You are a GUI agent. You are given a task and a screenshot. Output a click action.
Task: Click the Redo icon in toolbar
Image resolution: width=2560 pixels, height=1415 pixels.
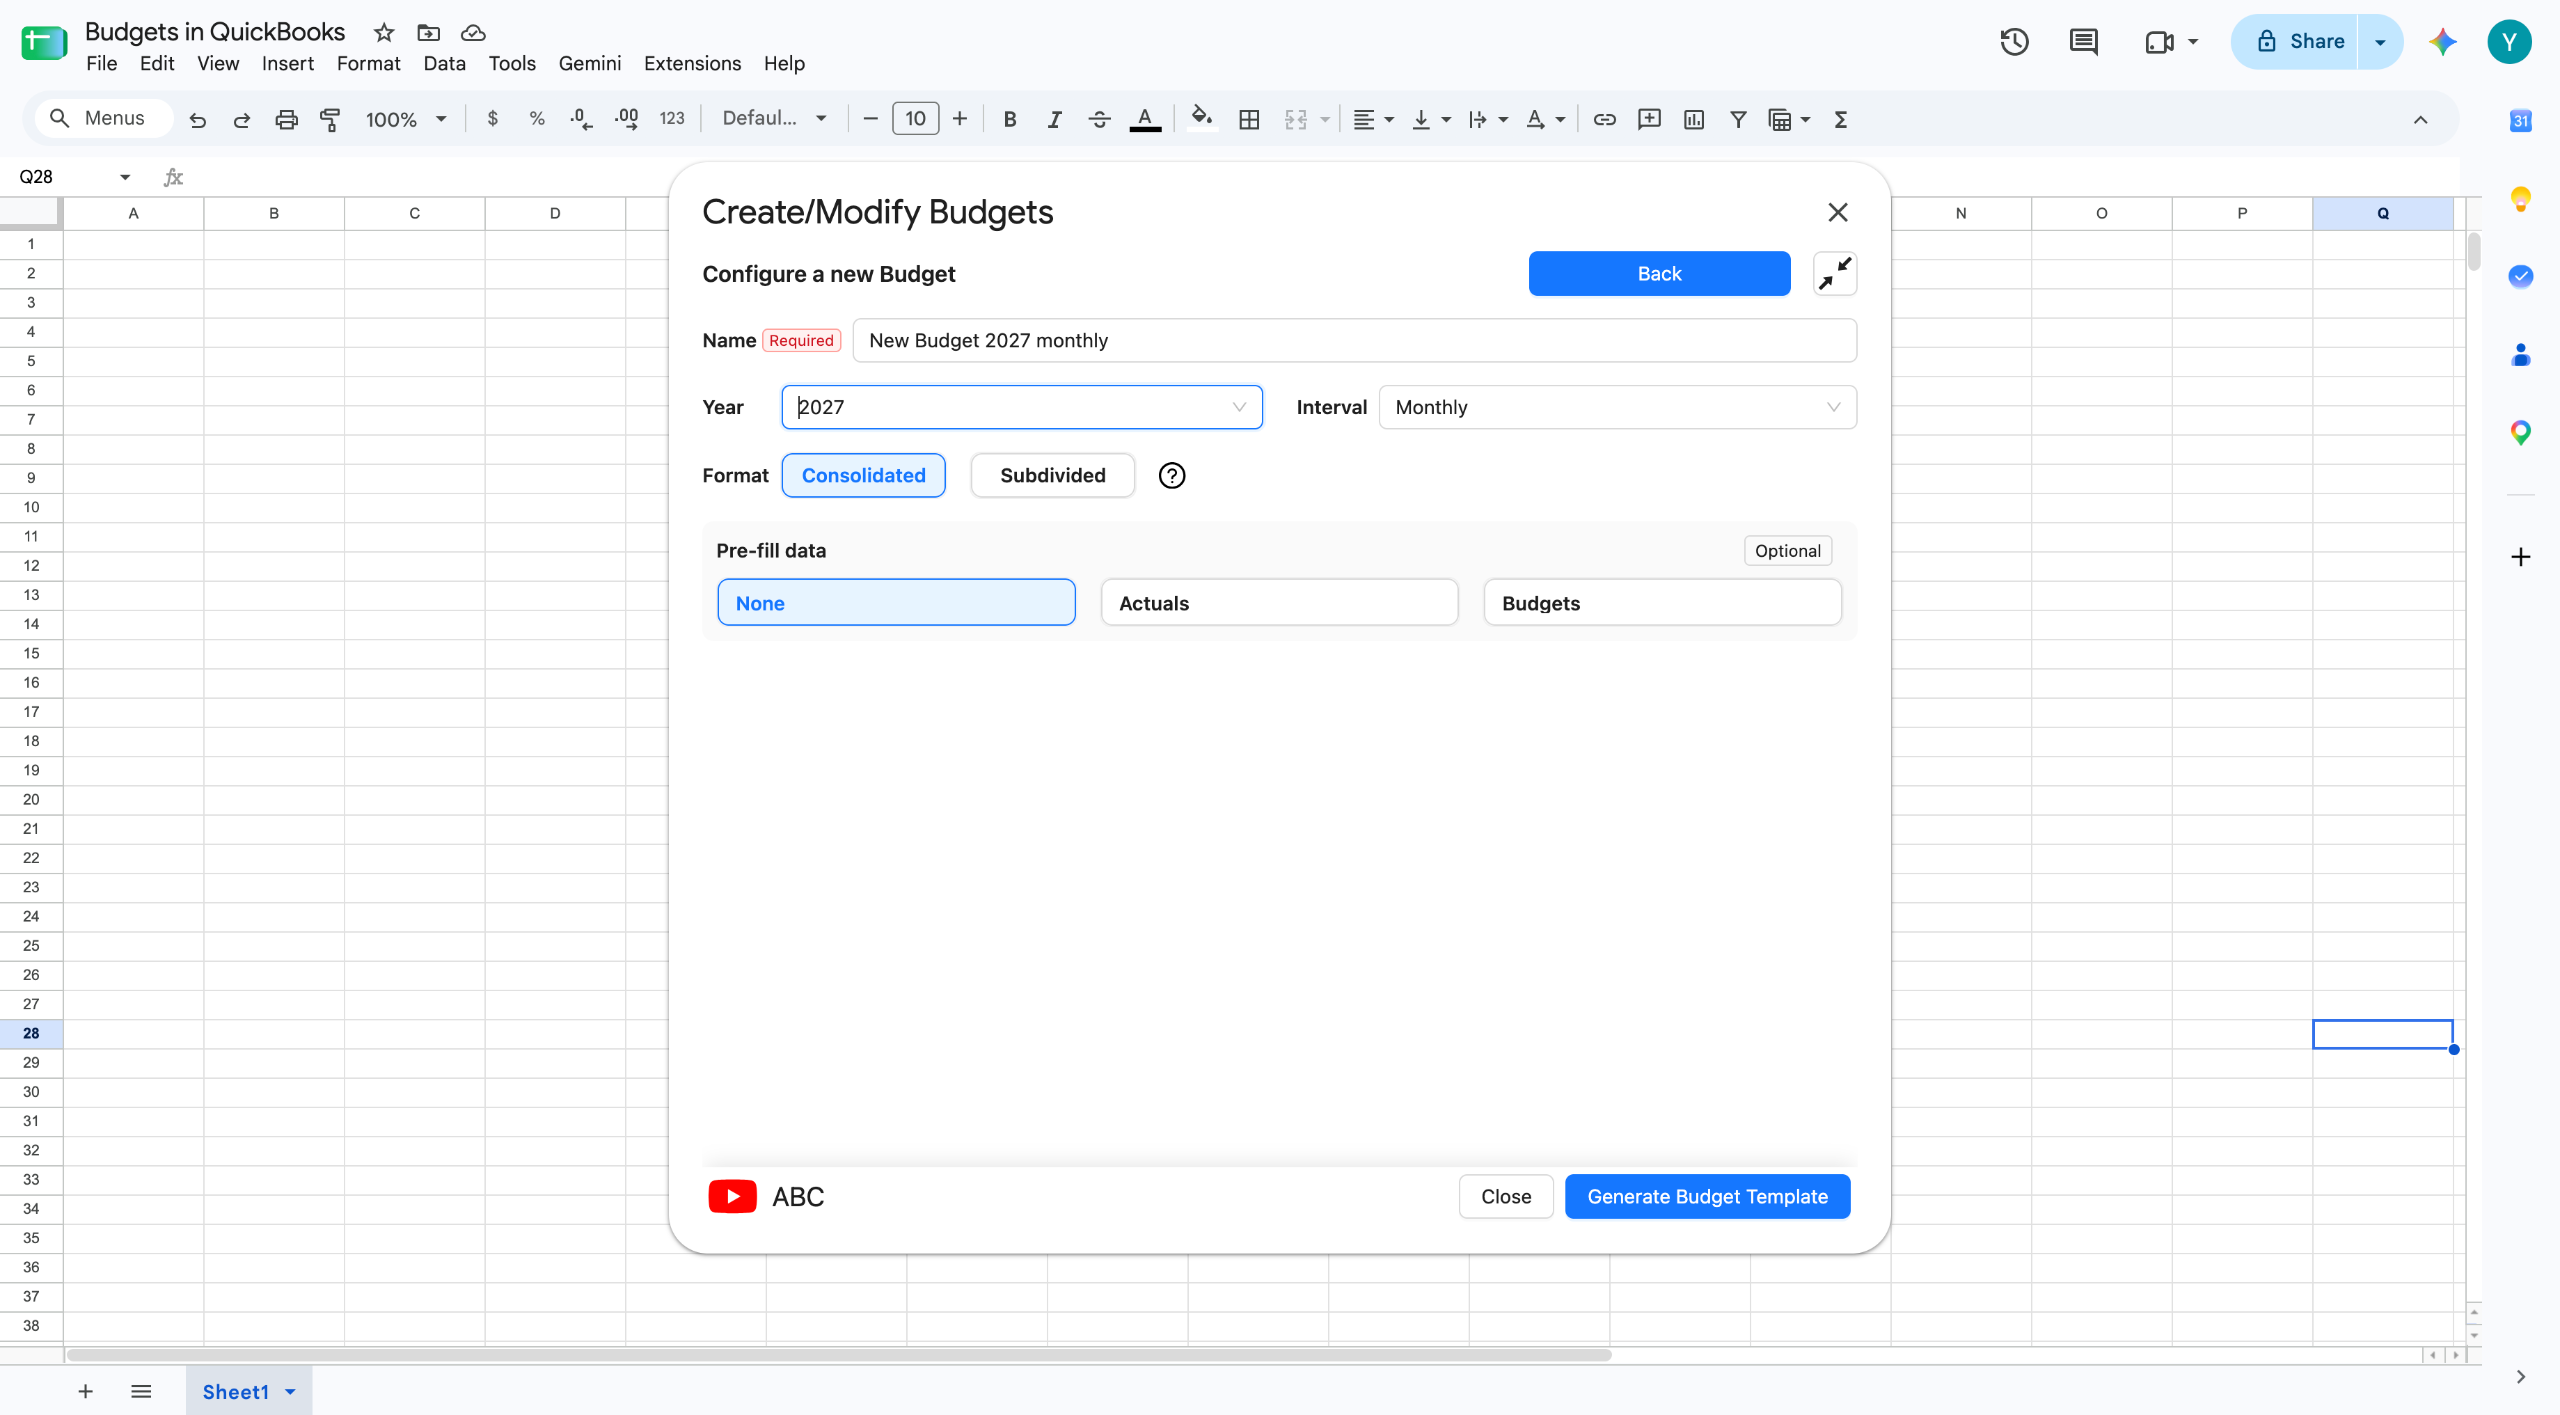pos(241,119)
